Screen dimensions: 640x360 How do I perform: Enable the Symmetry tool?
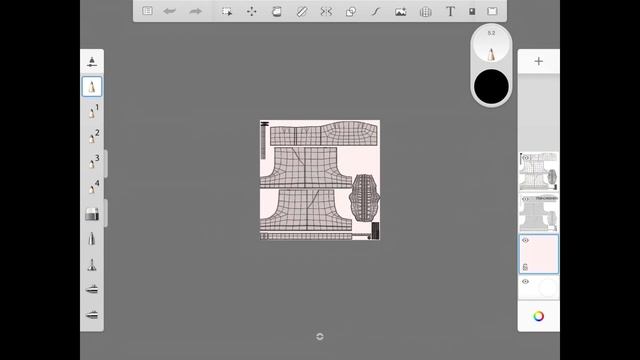(x=326, y=11)
